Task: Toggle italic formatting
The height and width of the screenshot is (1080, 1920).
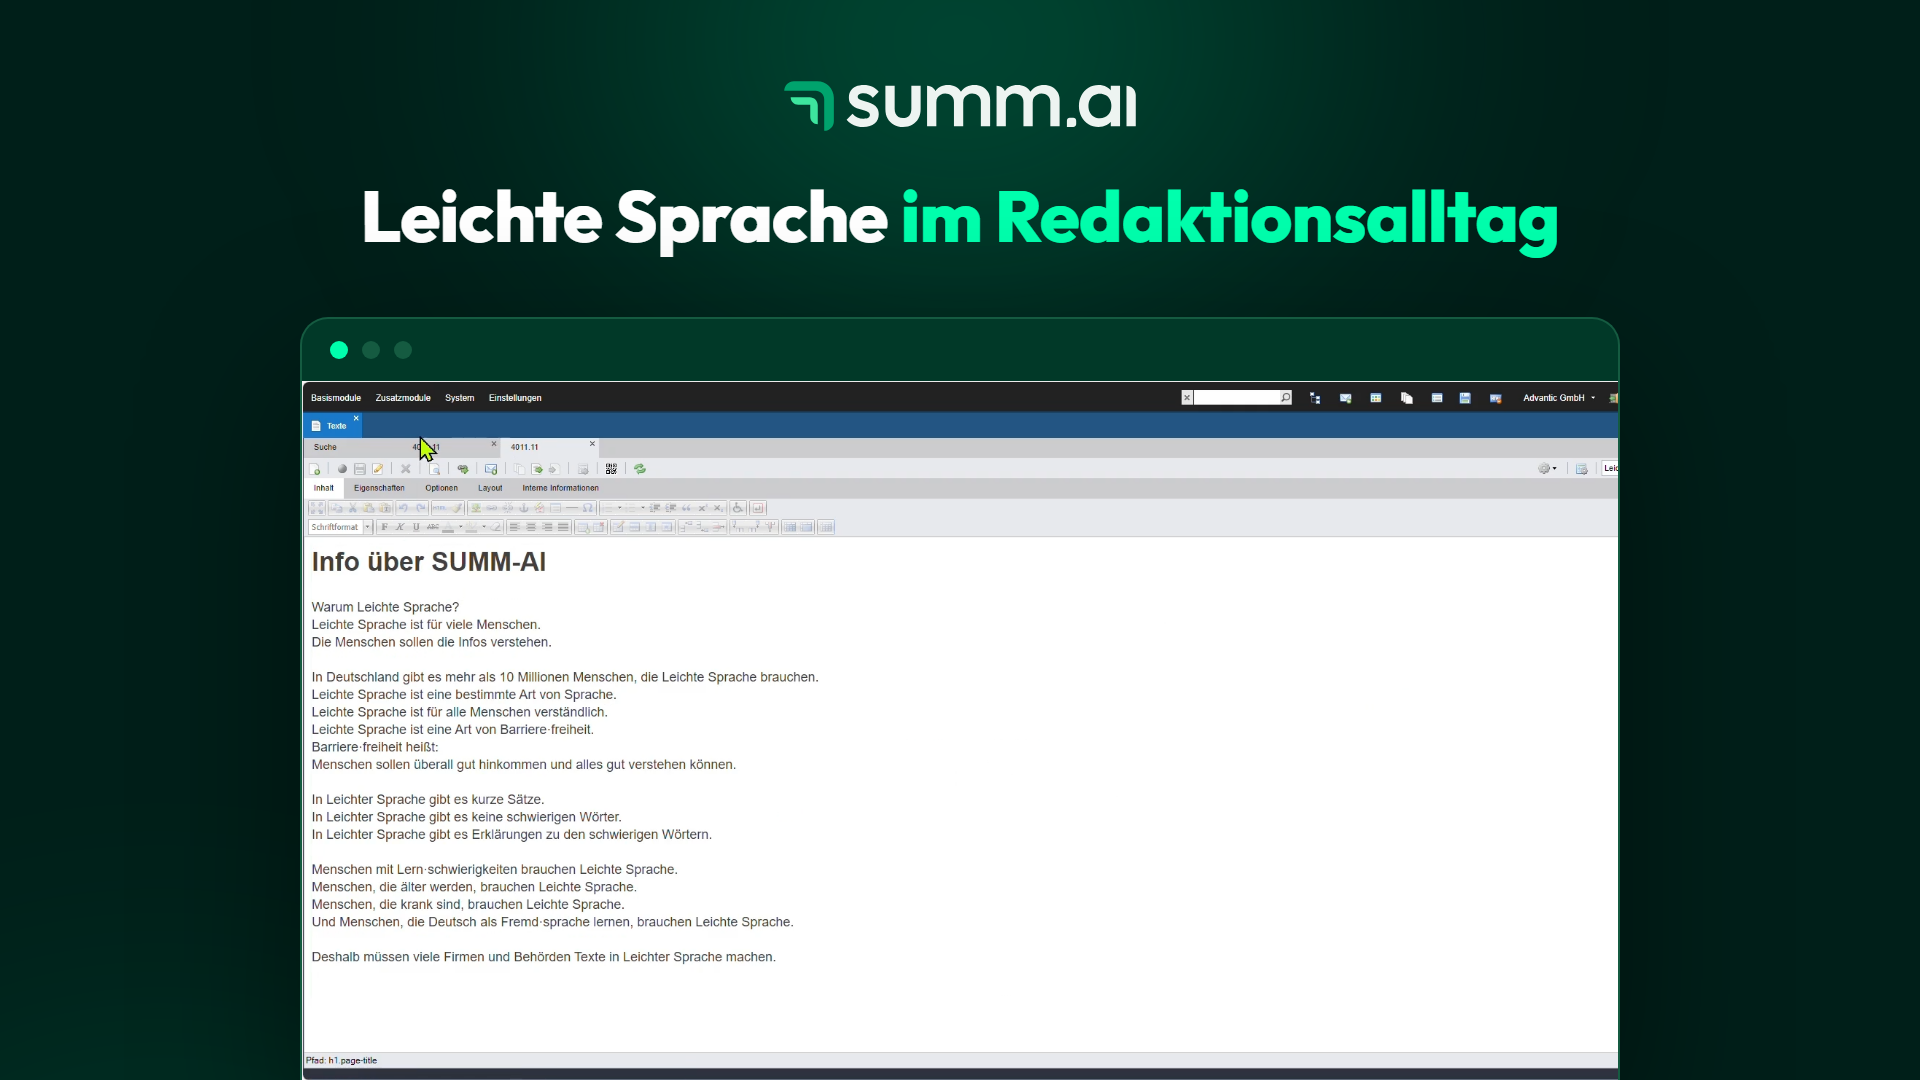Action: [400, 527]
